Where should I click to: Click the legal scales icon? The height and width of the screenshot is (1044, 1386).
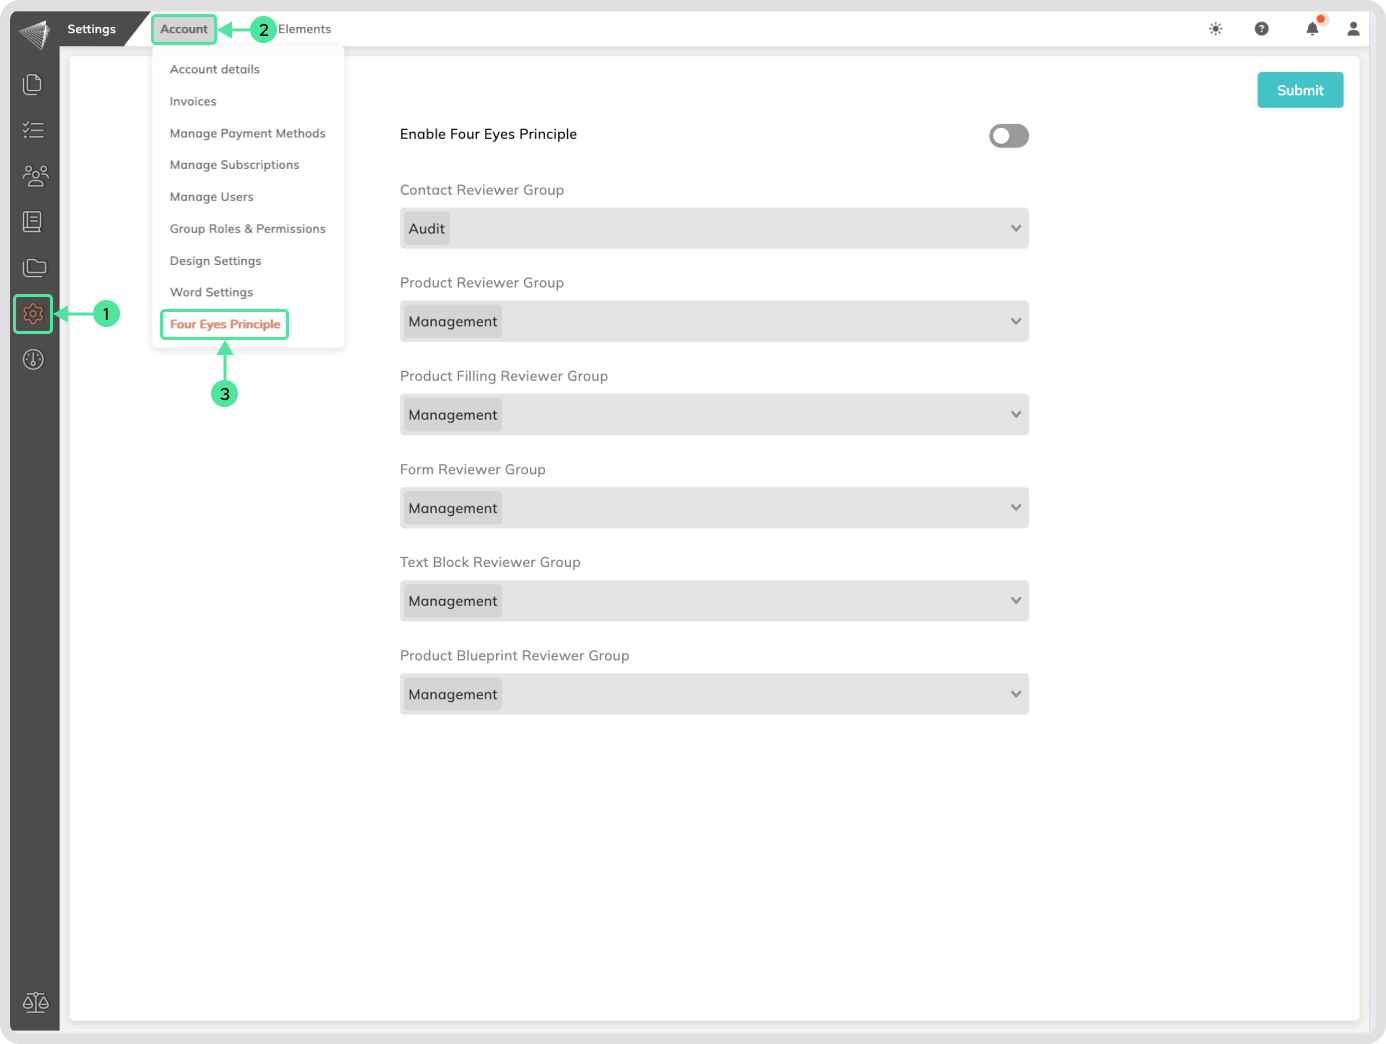pos(35,1002)
